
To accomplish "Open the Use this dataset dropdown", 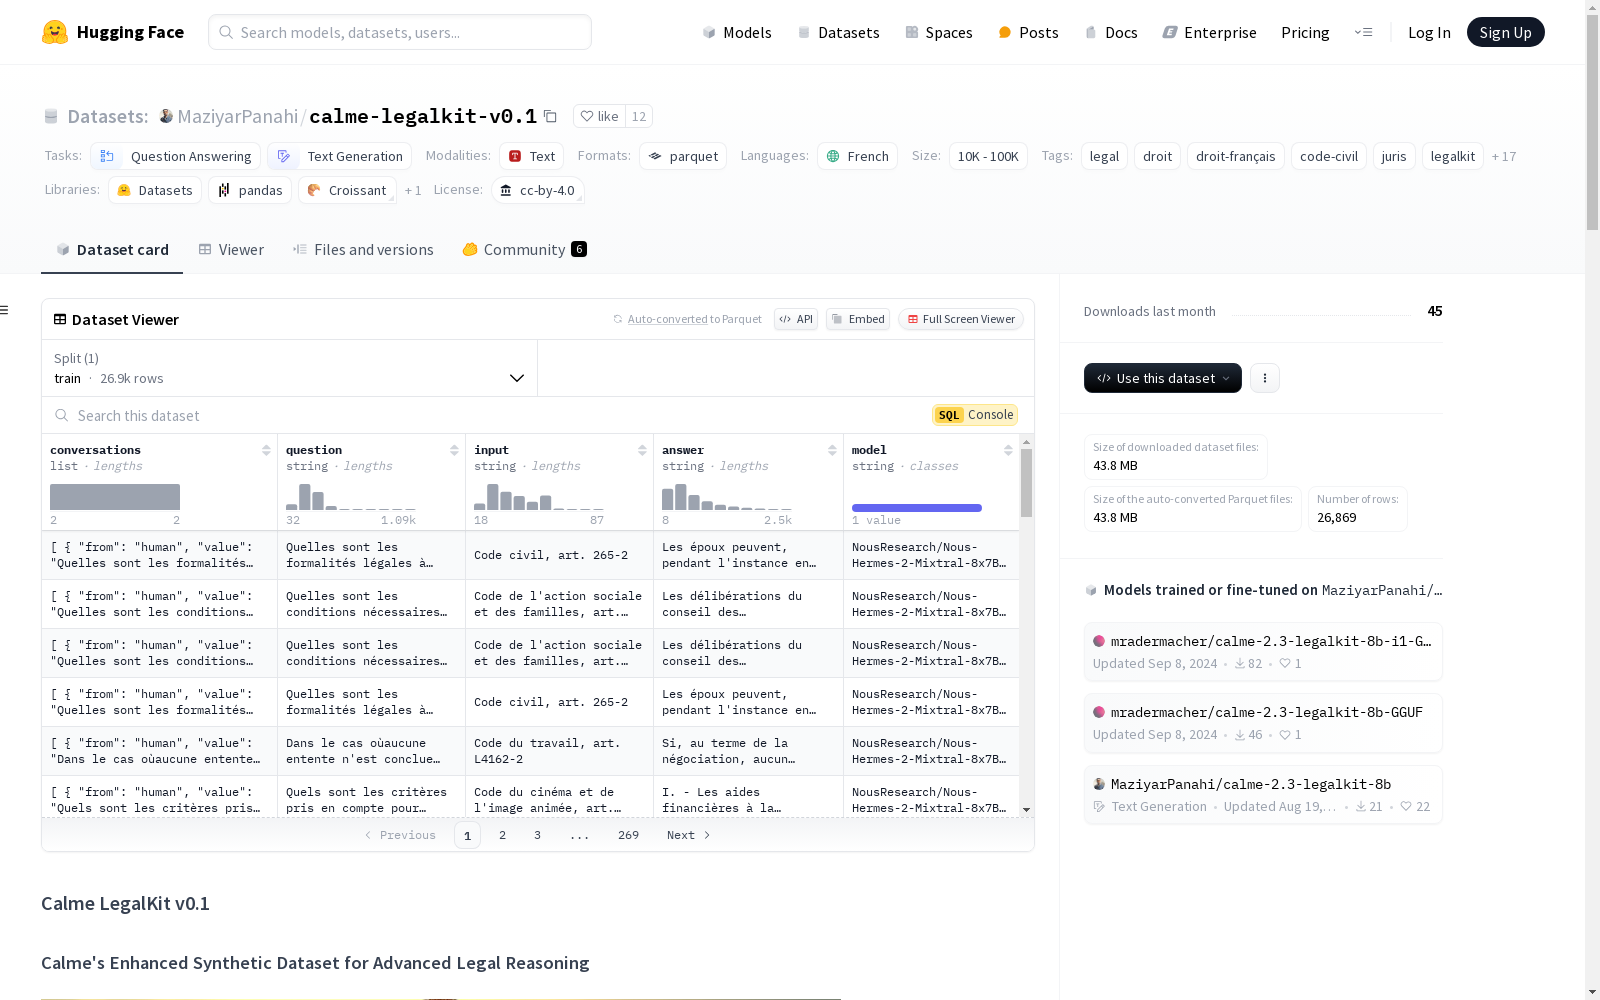I will click(1163, 378).
